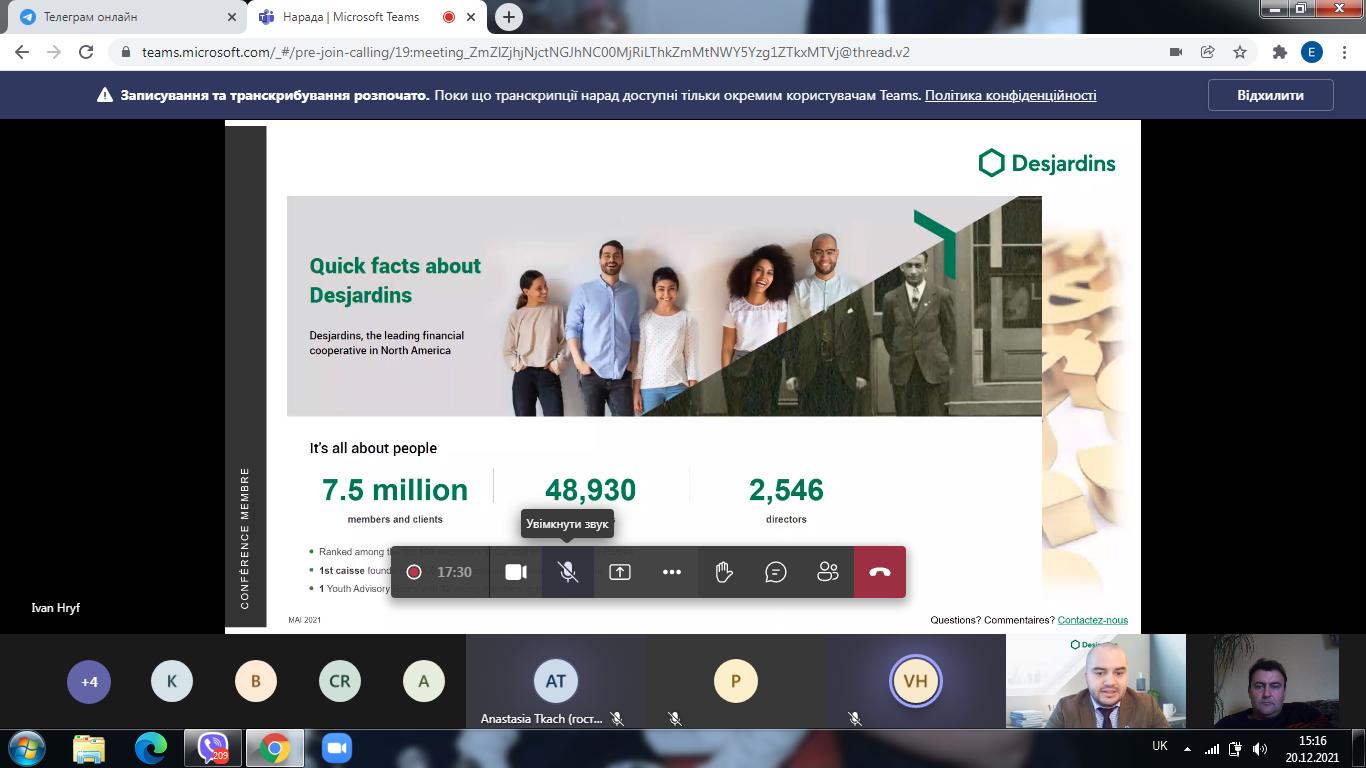Share this page from address bar
The width and height of the screenshot is (1366, 768).
coord(1208,52)
